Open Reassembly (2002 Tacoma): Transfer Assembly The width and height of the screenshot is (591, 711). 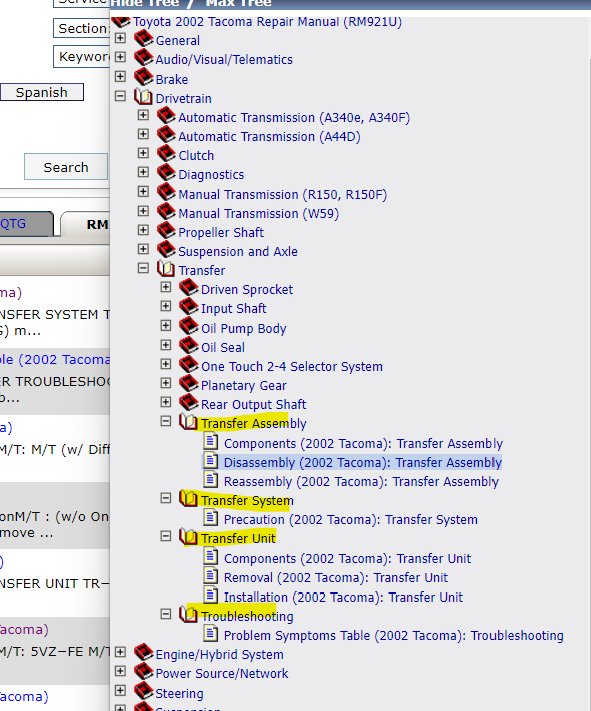click(x=361, y=482)
